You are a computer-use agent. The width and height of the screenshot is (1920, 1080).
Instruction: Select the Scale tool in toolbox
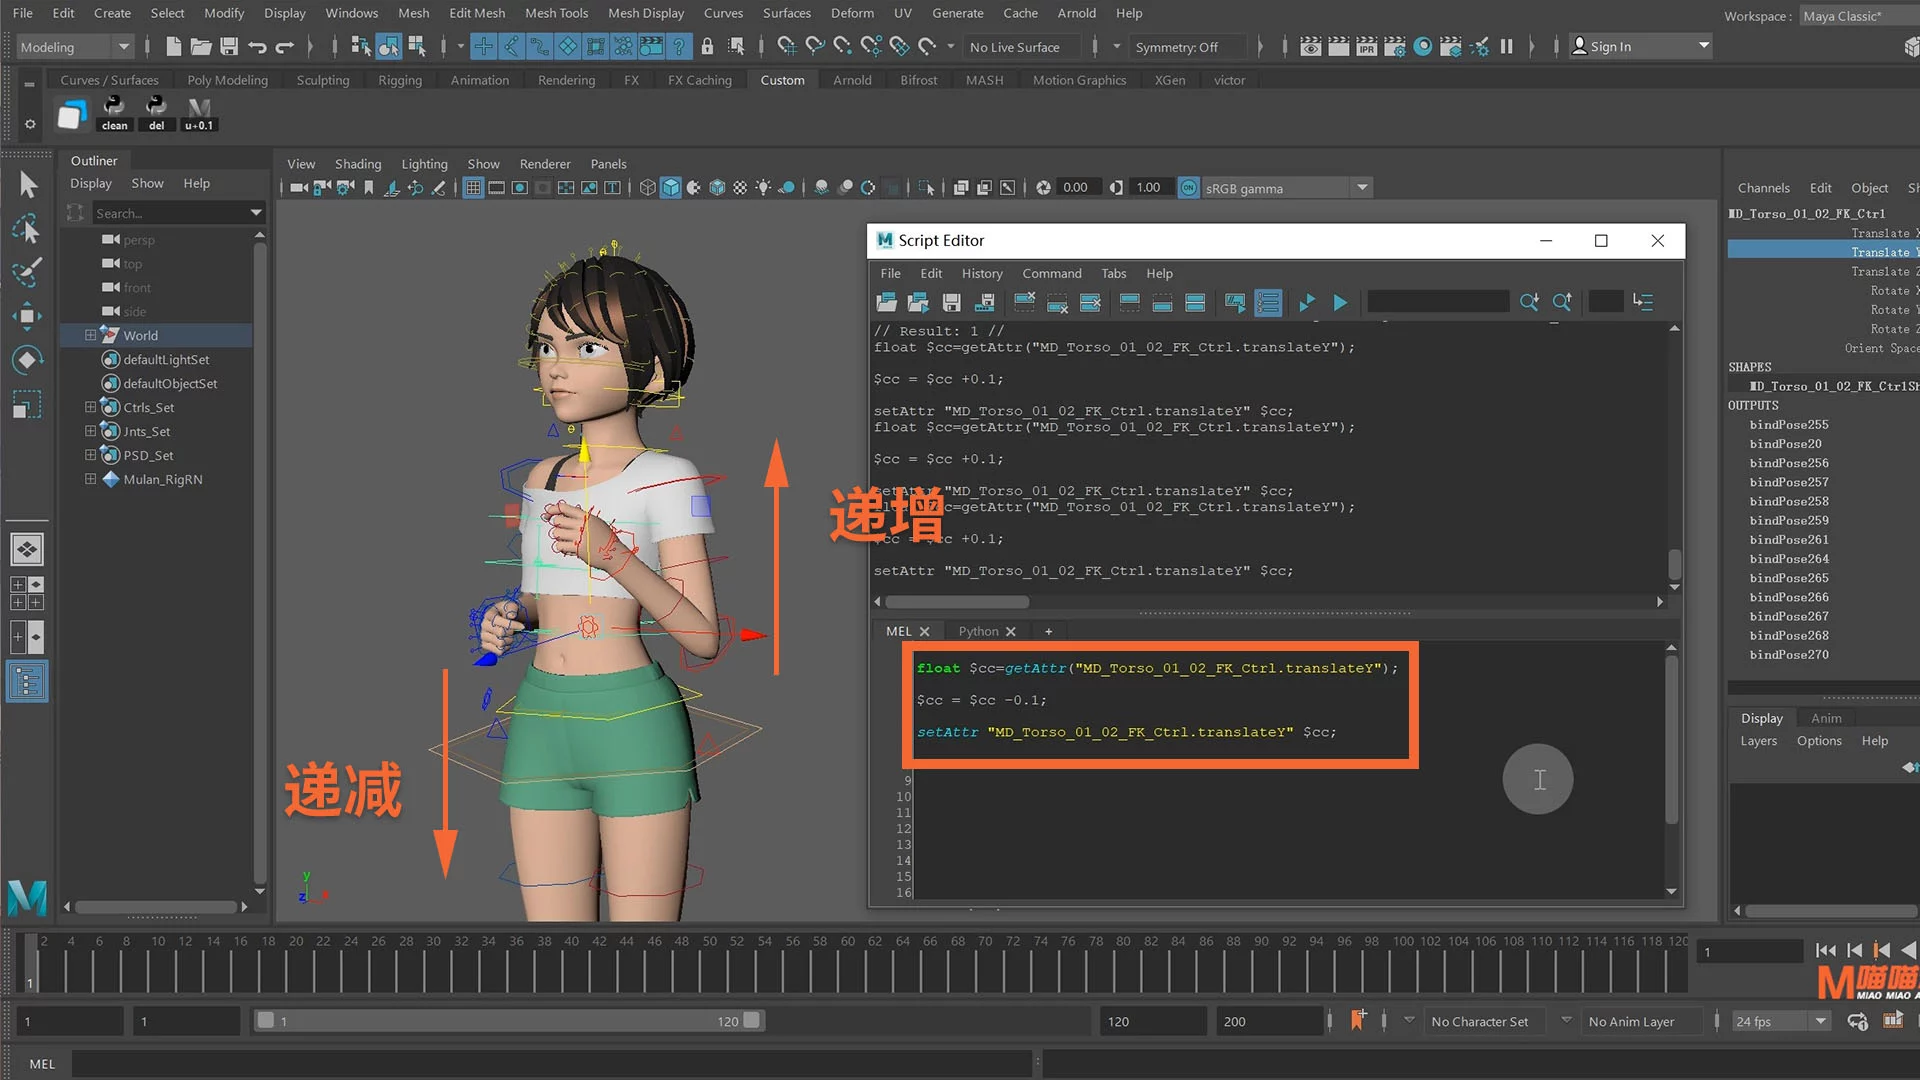click(27, 404)
